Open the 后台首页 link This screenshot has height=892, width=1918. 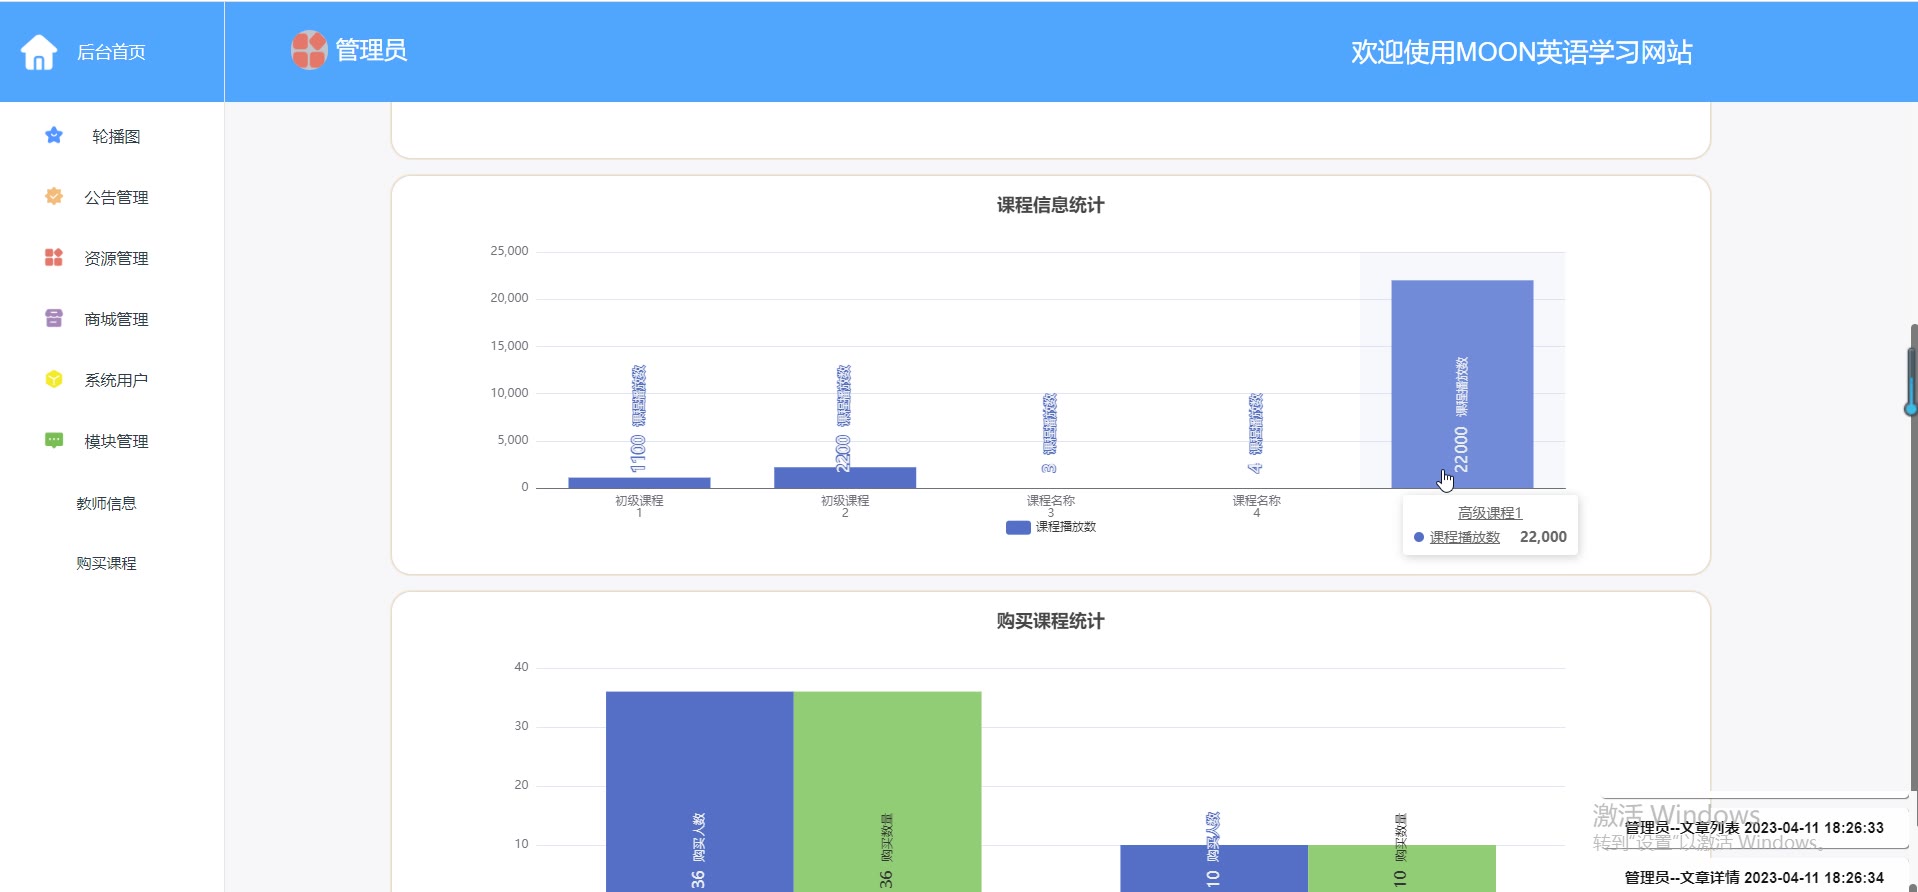coord(111,52)
